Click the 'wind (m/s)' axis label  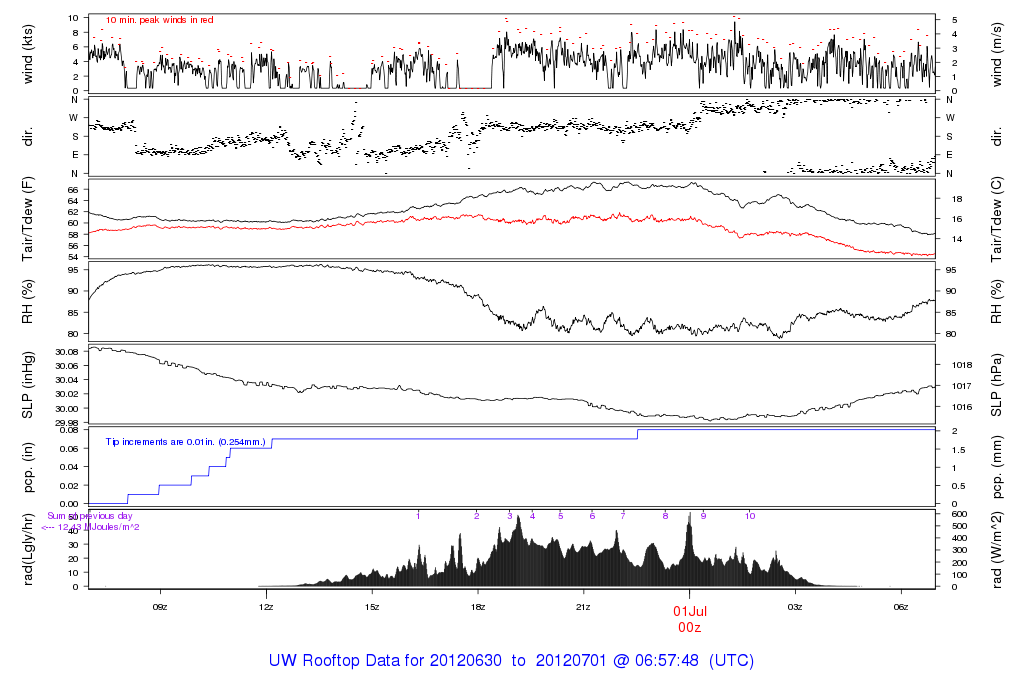(x=995, y=54)
